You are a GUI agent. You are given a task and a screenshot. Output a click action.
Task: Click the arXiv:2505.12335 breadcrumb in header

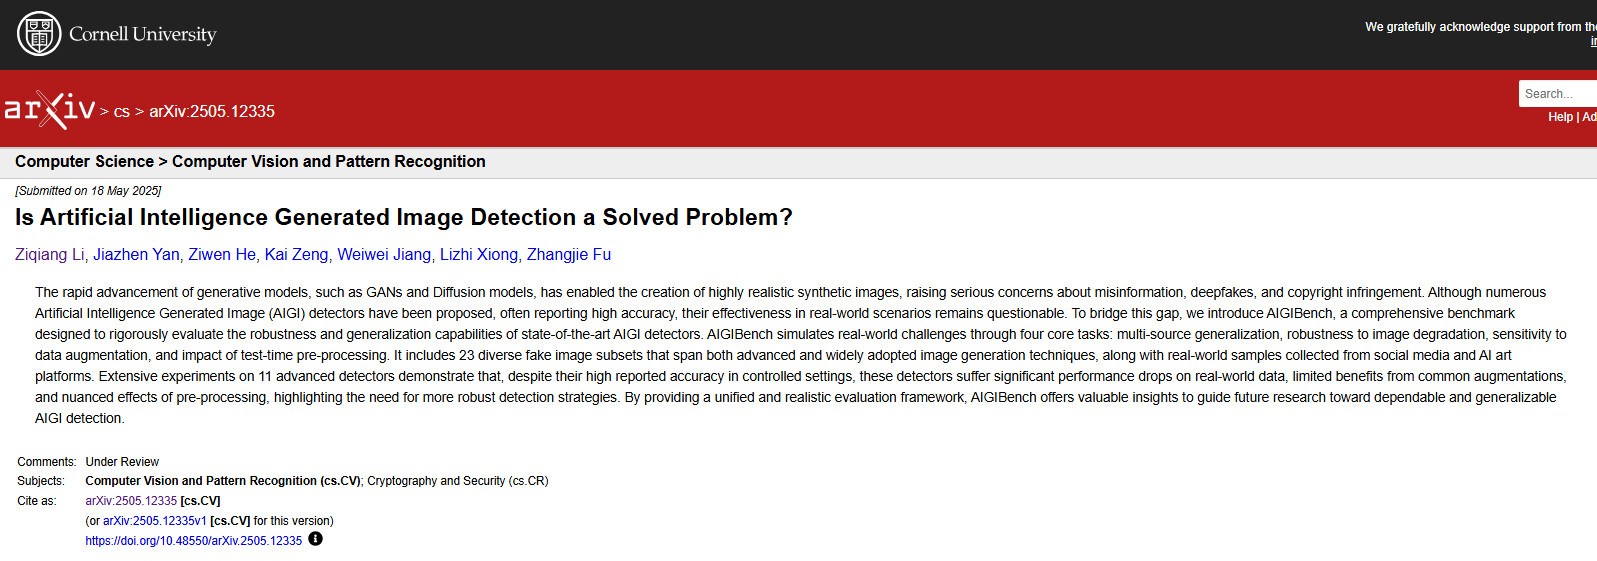point(212,112)
